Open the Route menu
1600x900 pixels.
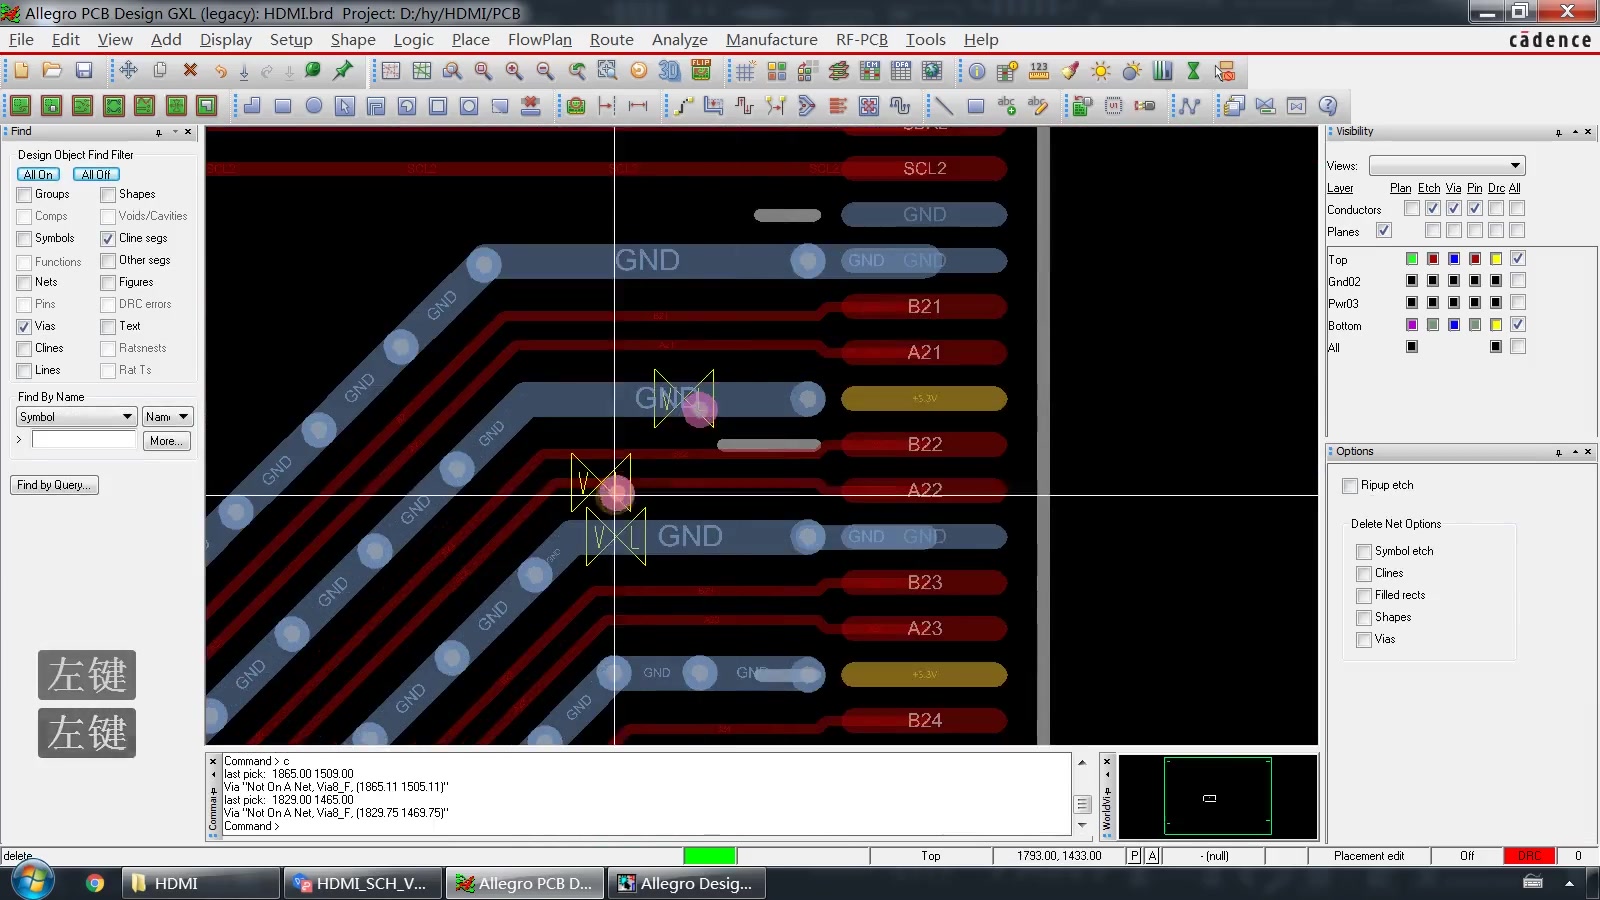tap(612, 39)
